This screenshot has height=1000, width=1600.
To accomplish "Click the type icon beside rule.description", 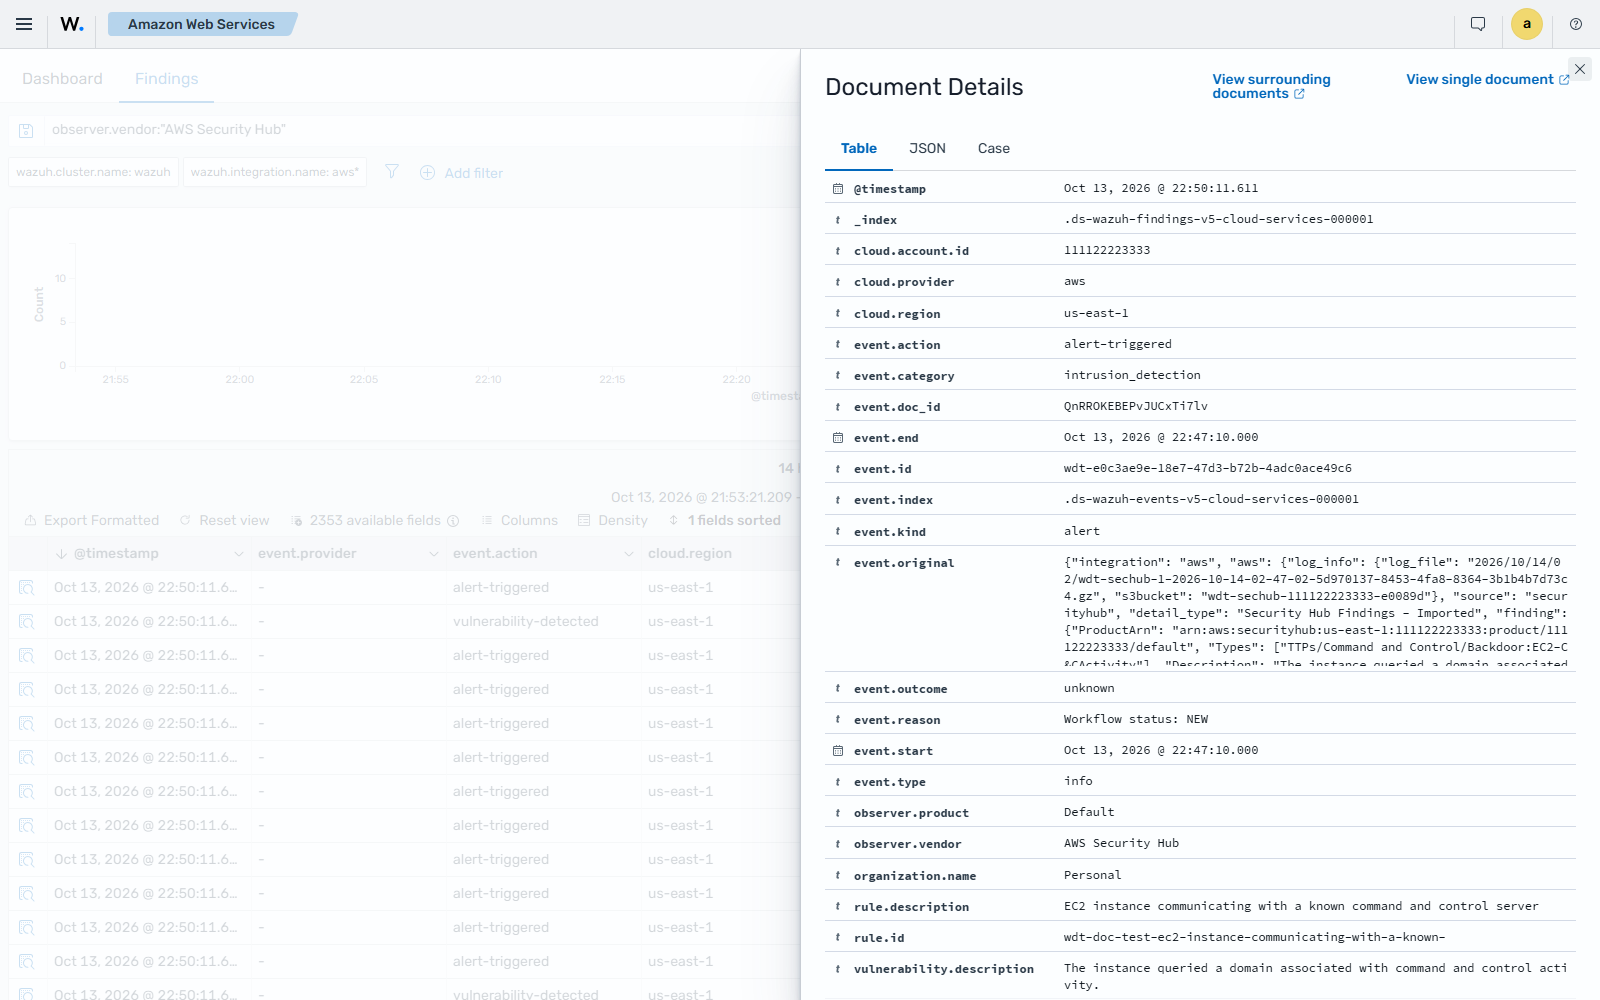I will coord(838,907).
